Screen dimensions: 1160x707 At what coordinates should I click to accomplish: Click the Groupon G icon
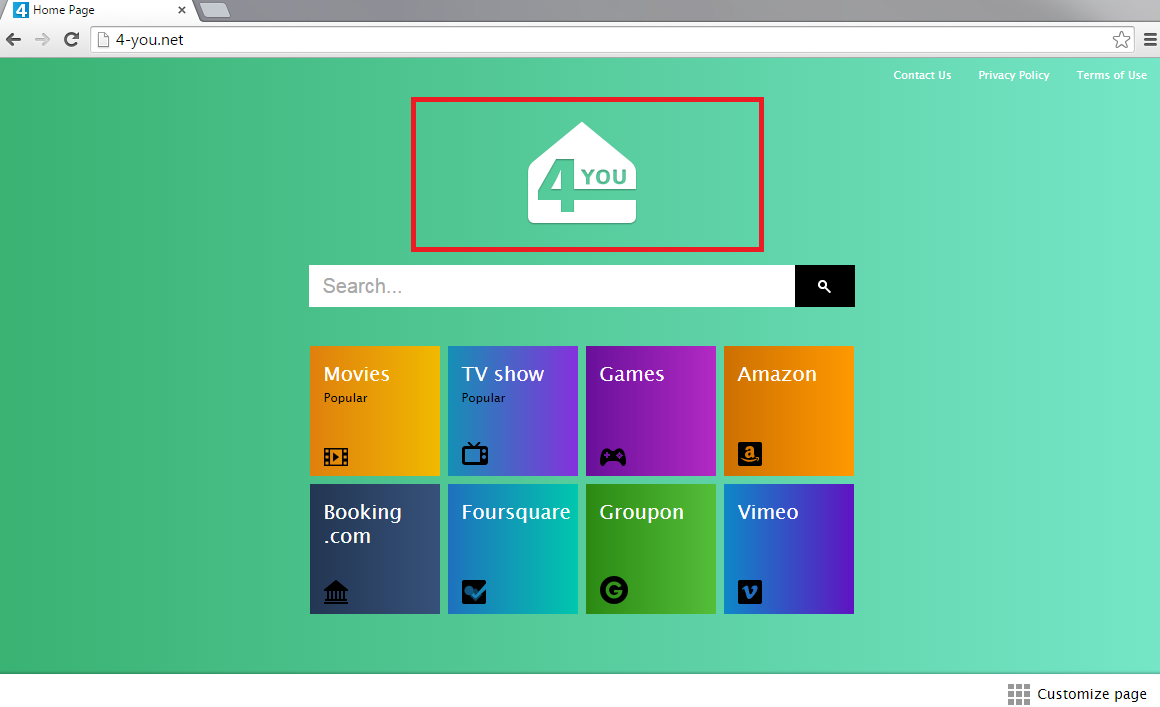pyautogui.click(x=613, y=590)
